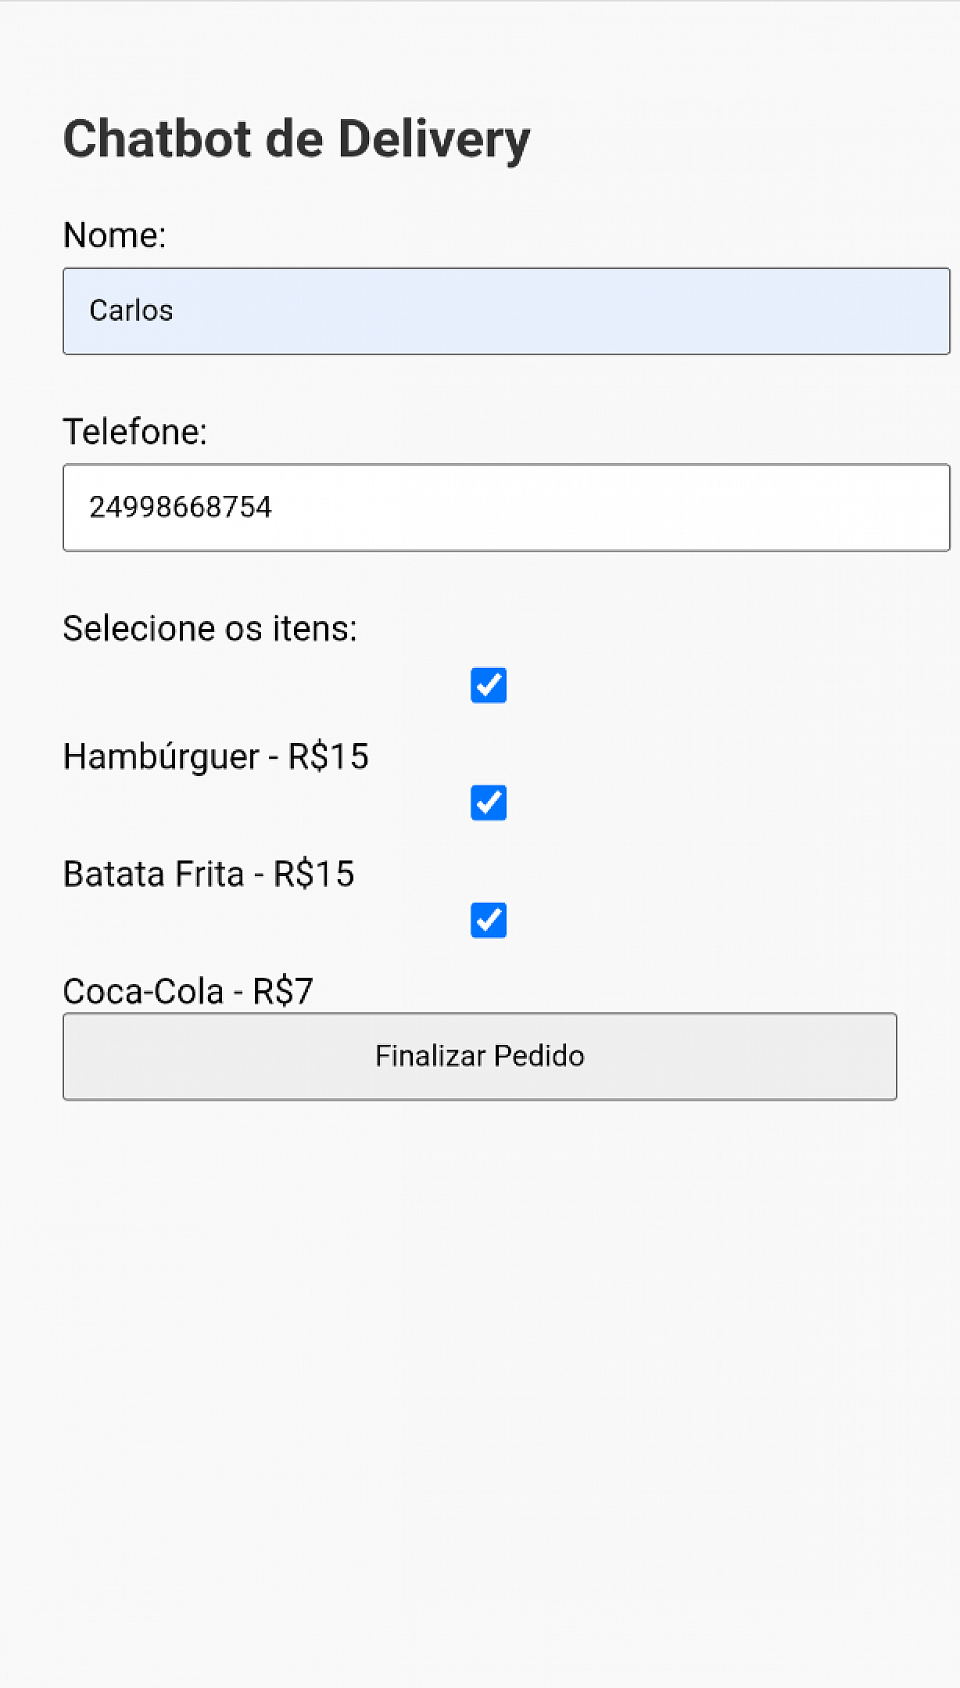
Task: Deselect the checkbox above Coca-Cola label
Action: (x=488, y=920)
